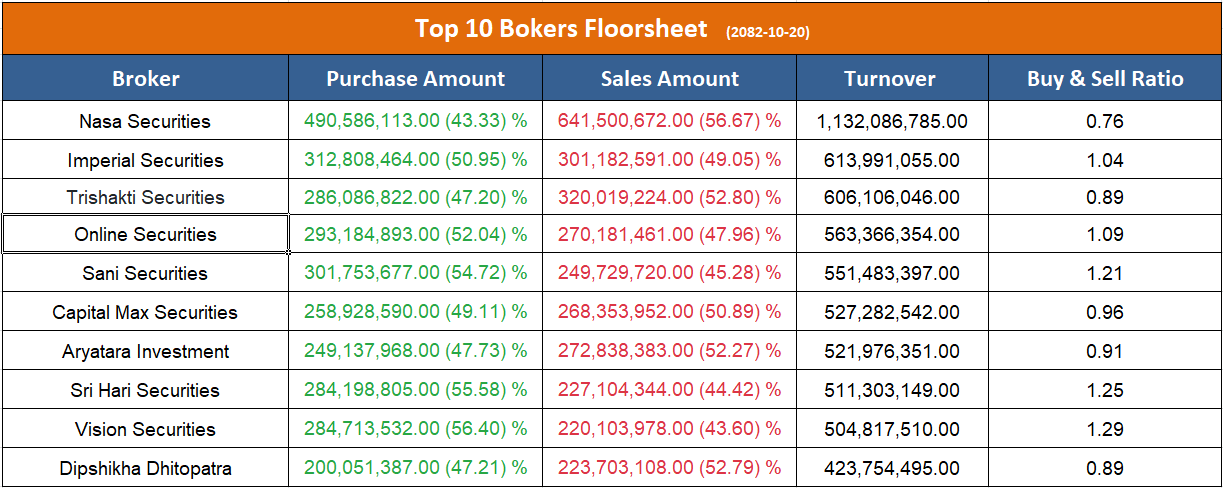Click the Buy & Sell Ratio header
This screenshot has width=1223, height=488.
coord(1105,79)
